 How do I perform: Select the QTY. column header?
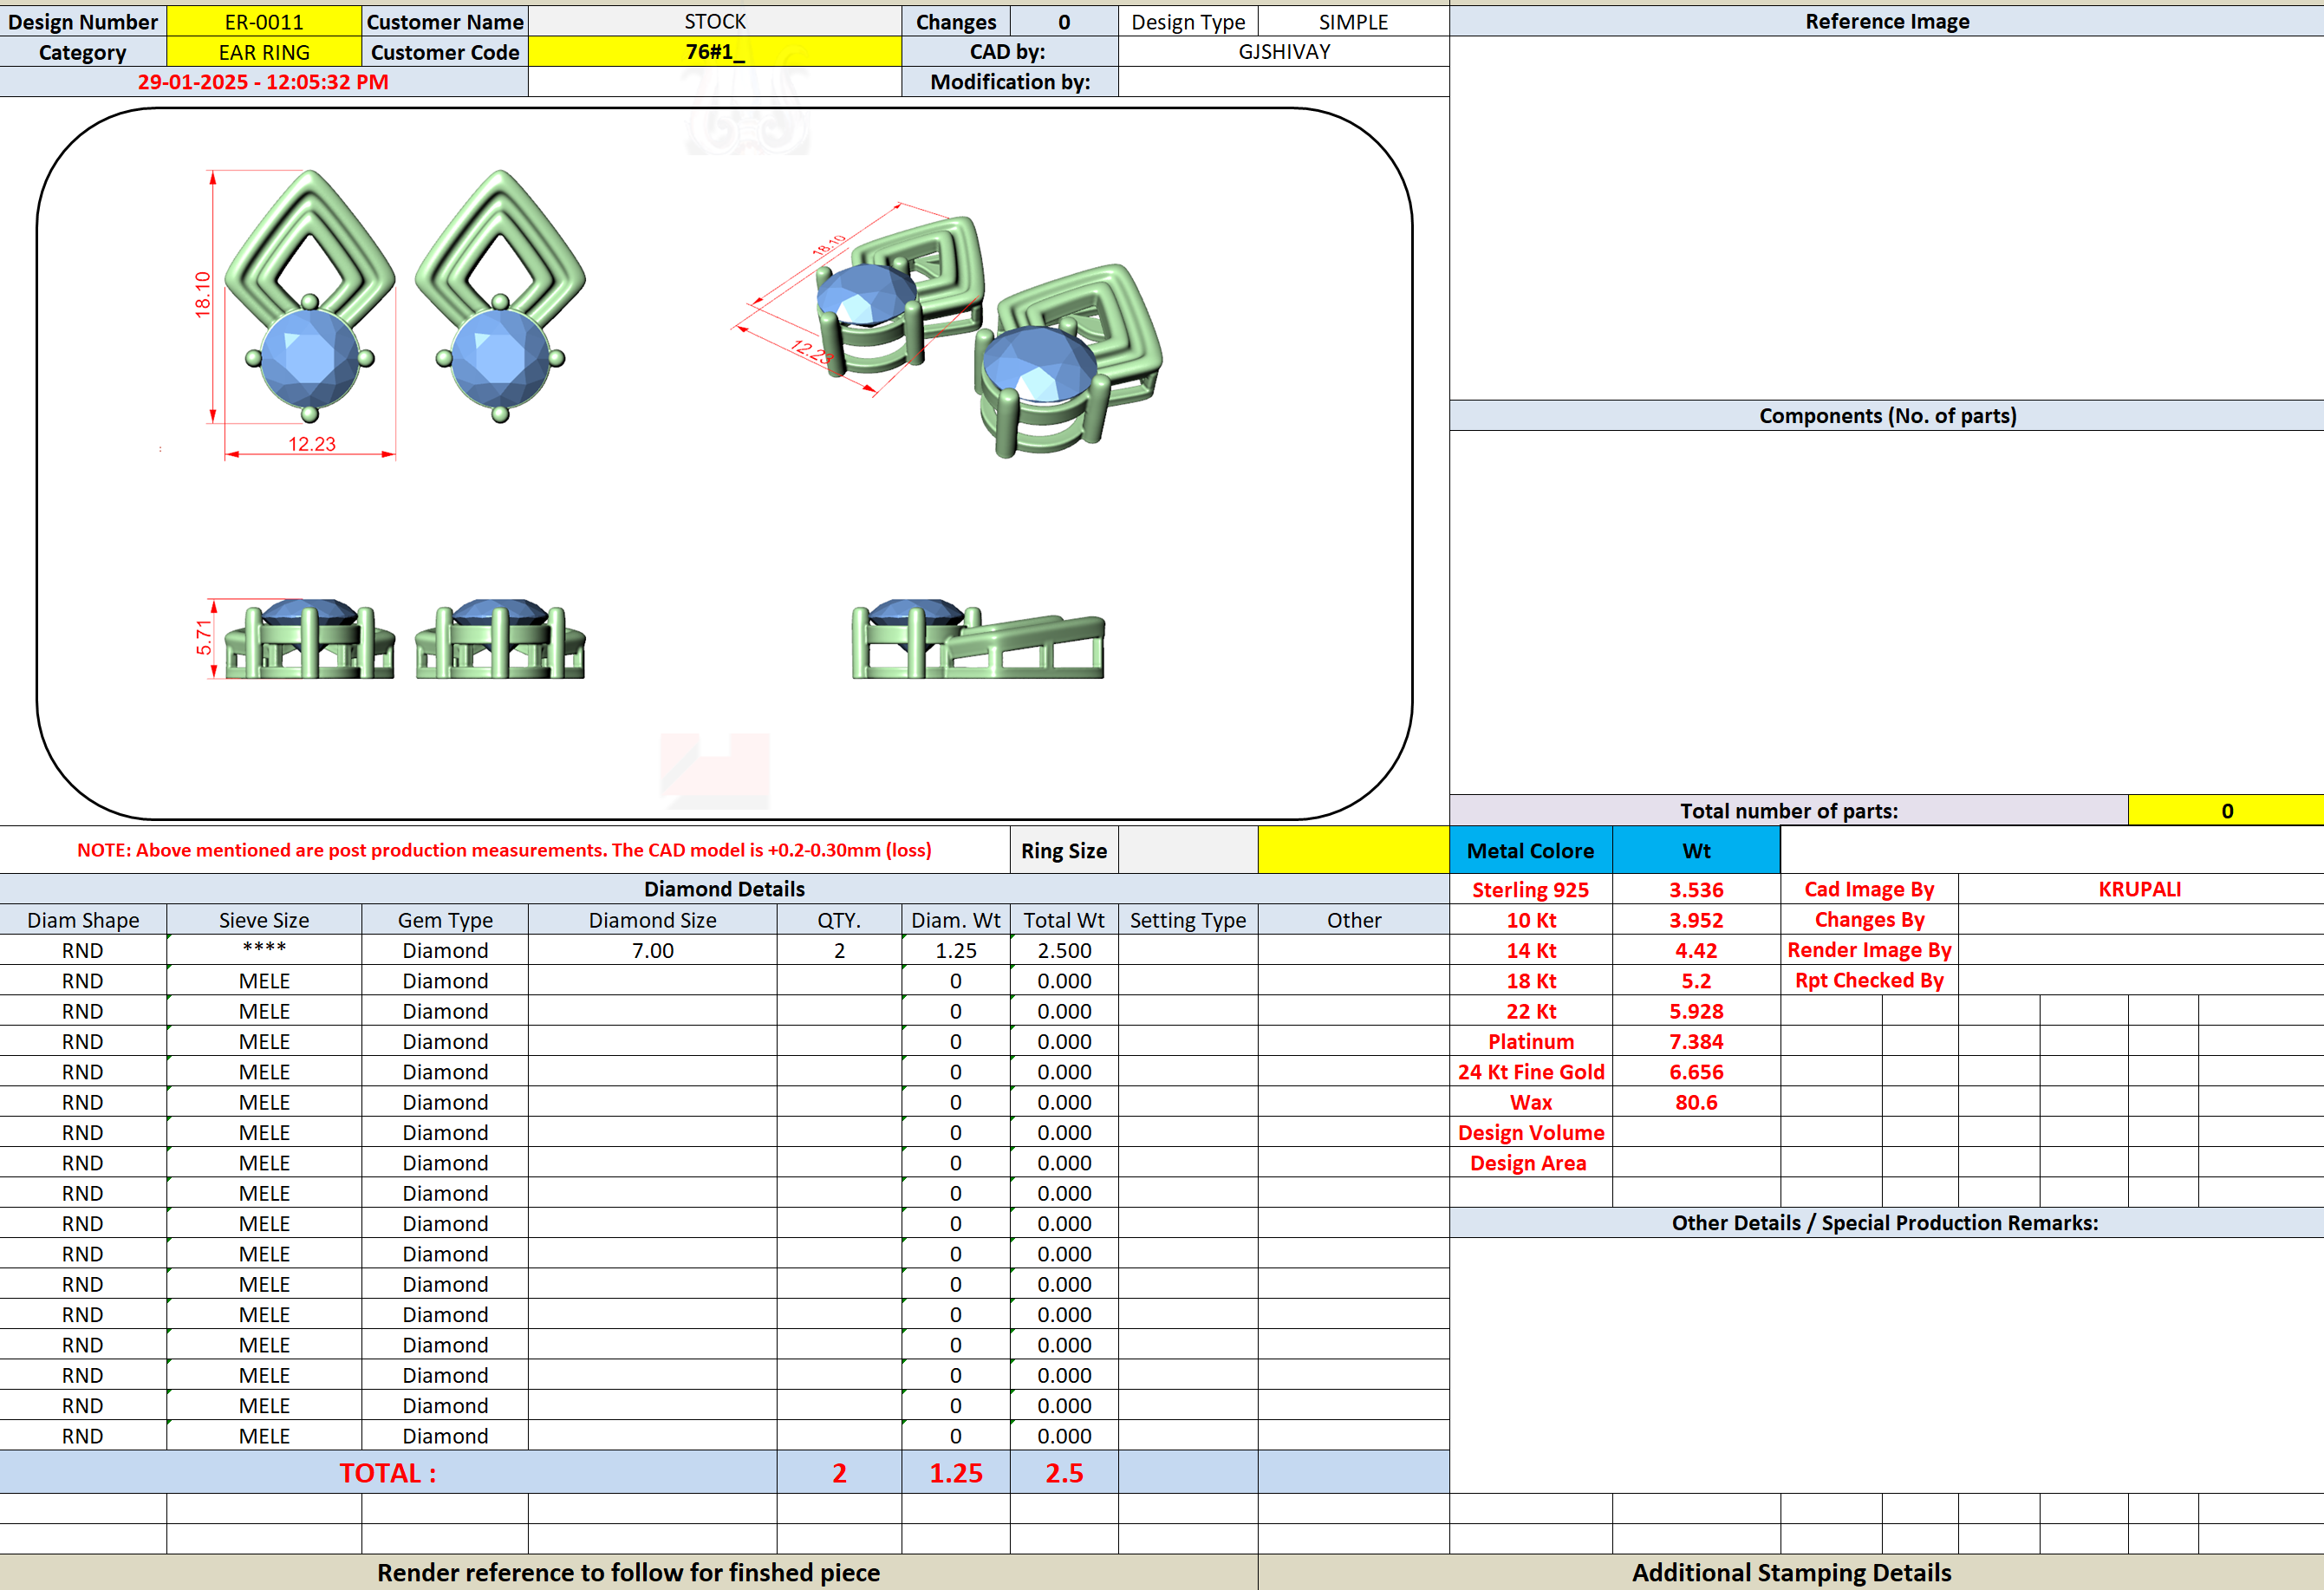[839, 920]
